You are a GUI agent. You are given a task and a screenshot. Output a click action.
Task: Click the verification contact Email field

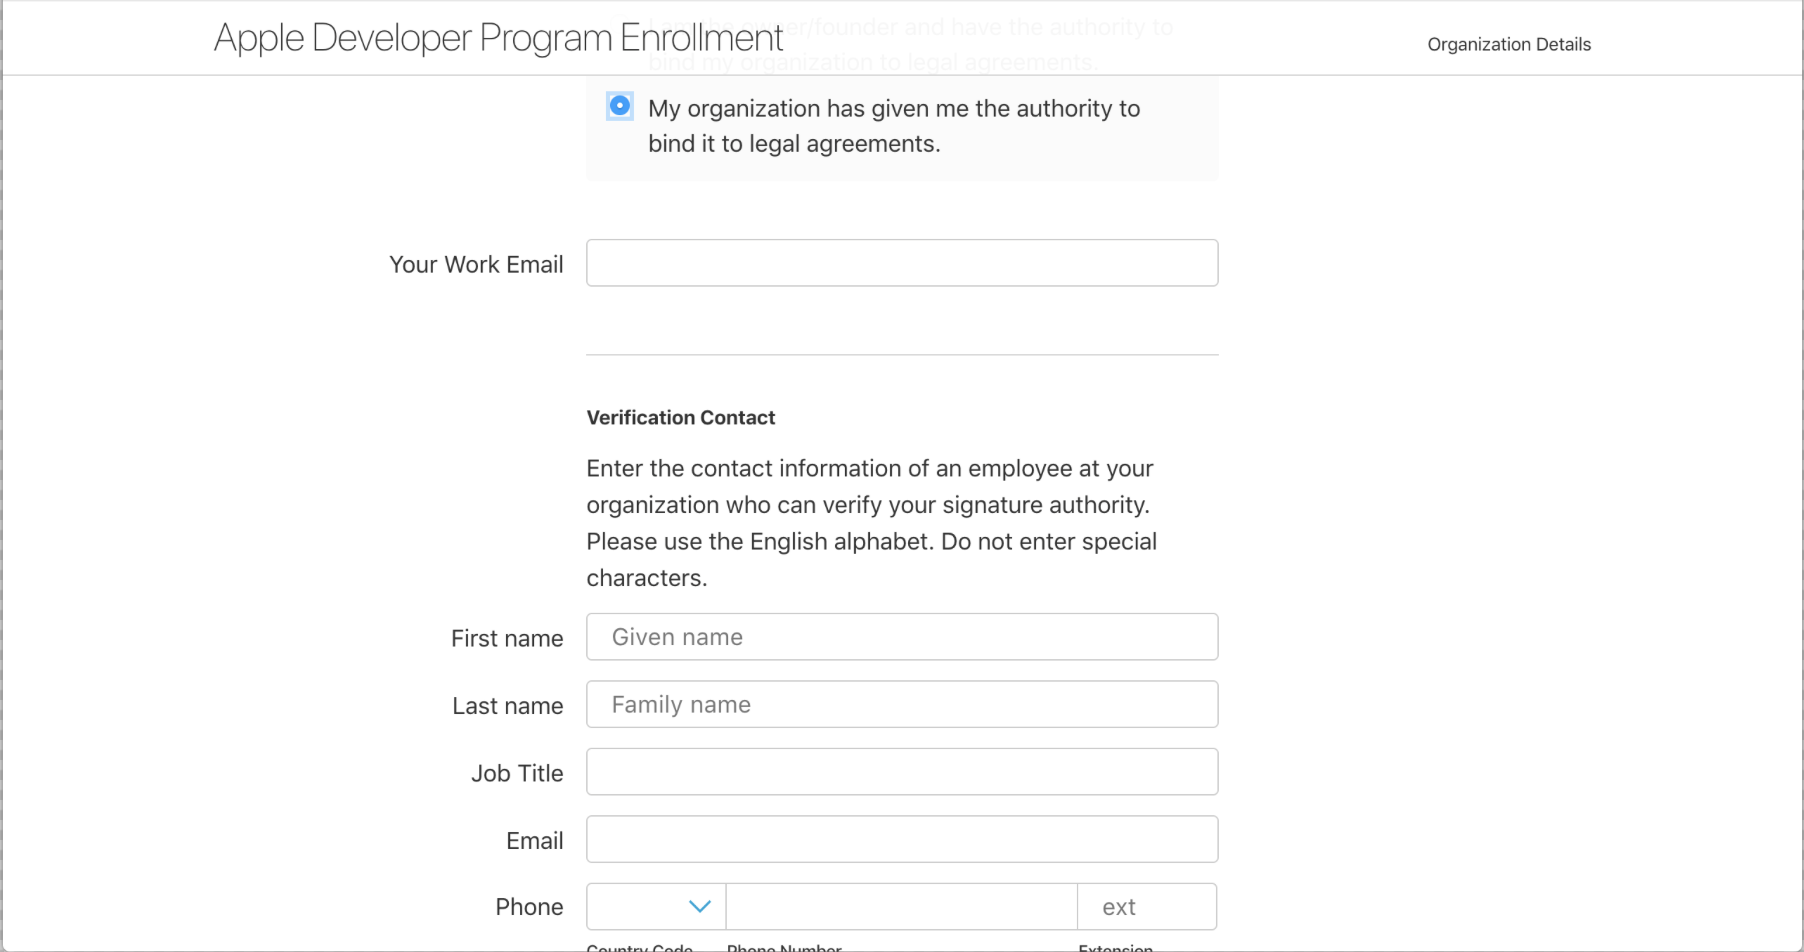900,839
